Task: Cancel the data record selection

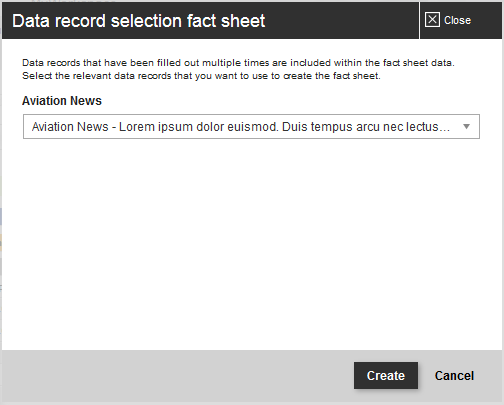Action: pos(454,376)
